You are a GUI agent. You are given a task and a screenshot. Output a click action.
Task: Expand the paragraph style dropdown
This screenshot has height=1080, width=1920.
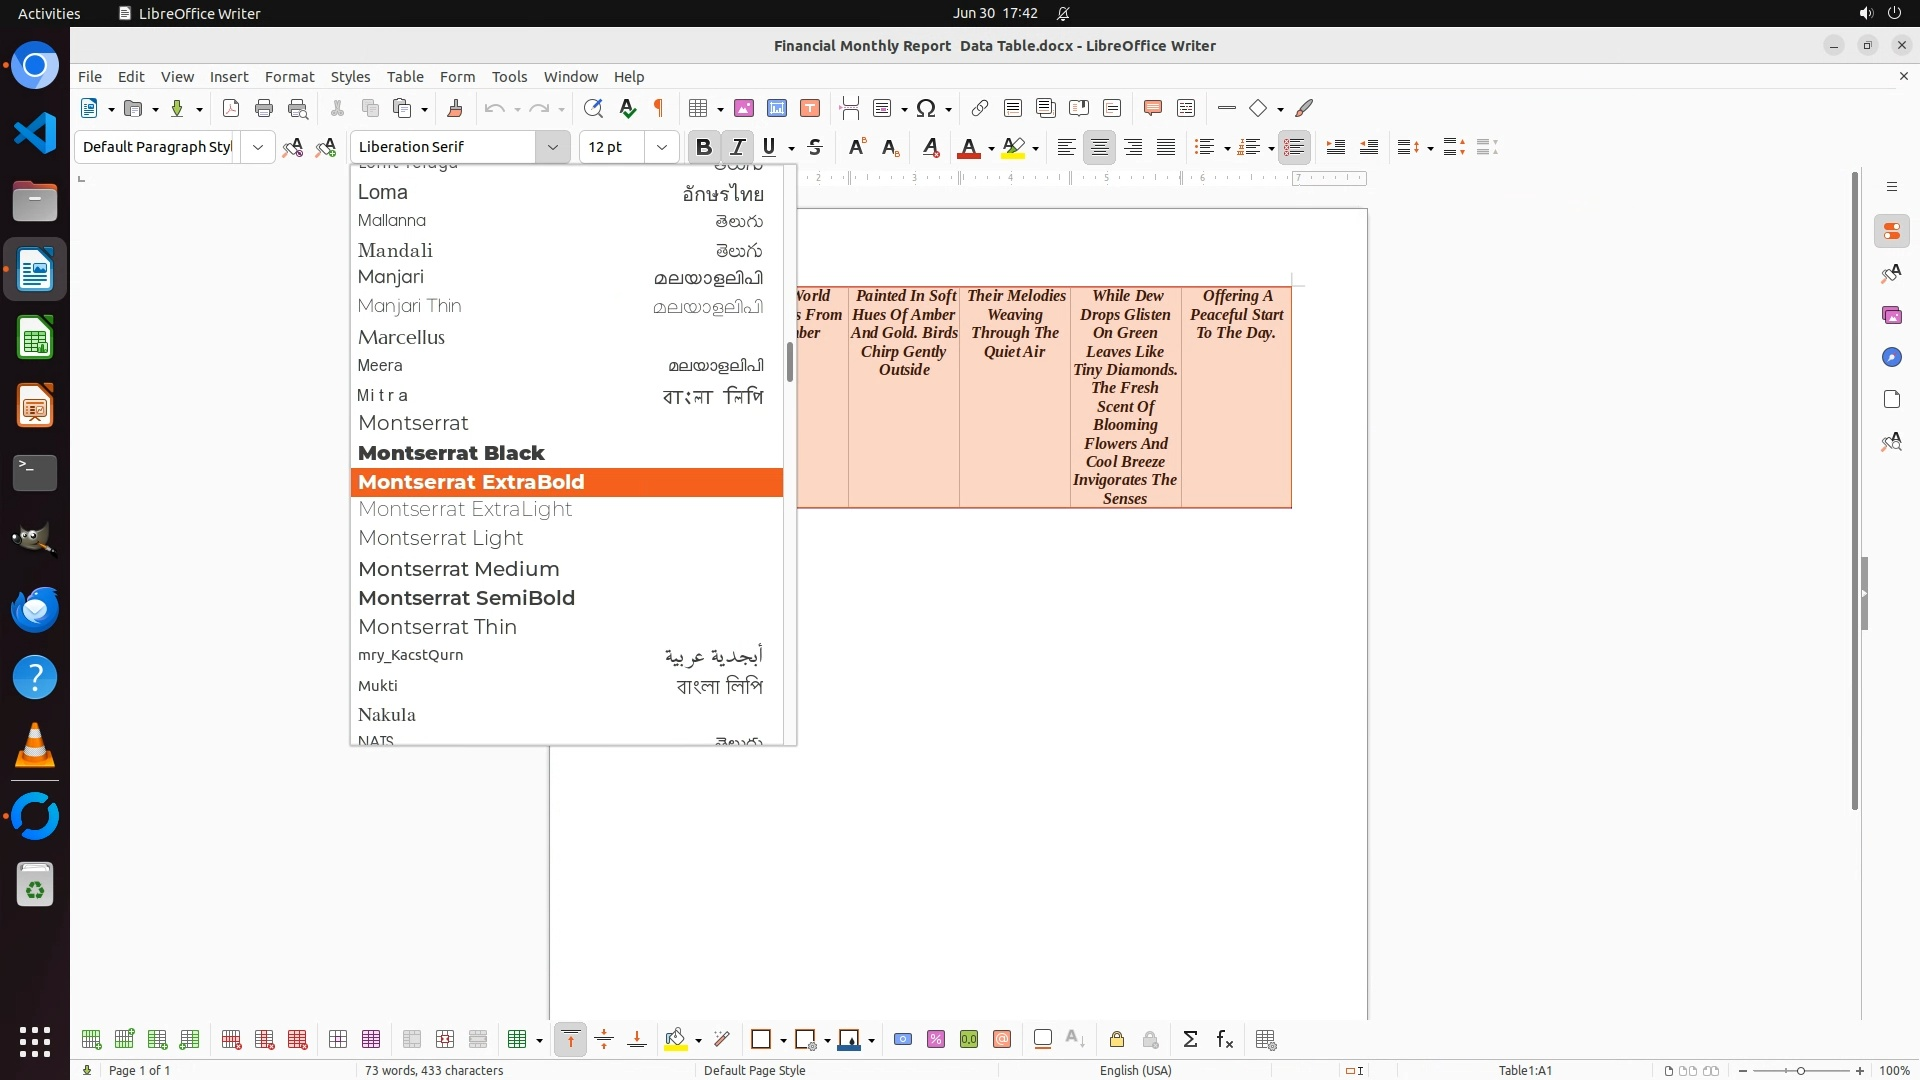coord(258,147)
